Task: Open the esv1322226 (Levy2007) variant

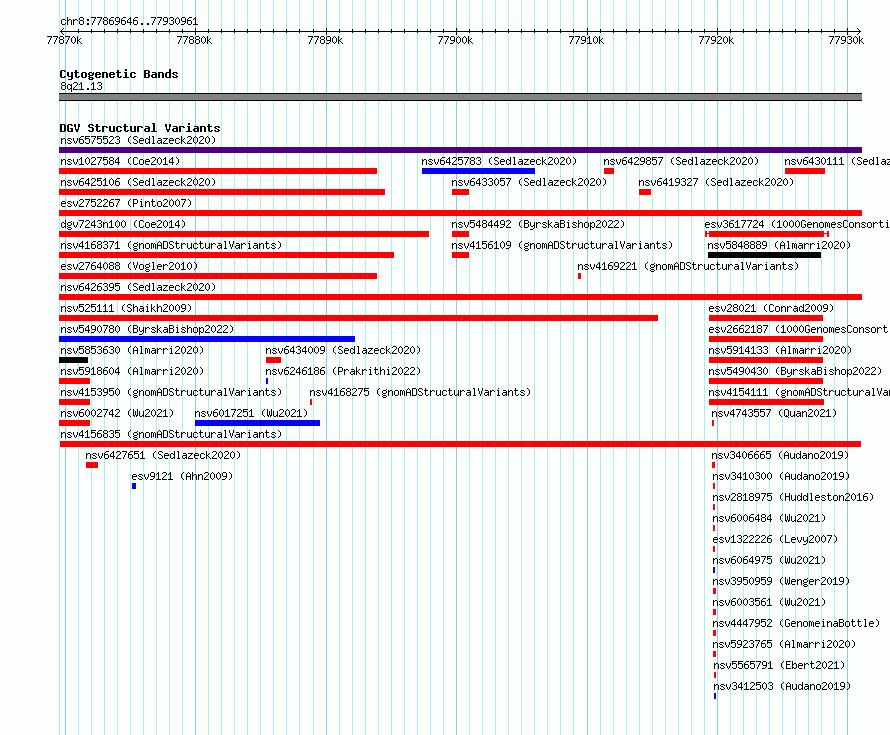Action: pyautogui.click(x=775, y=539)
